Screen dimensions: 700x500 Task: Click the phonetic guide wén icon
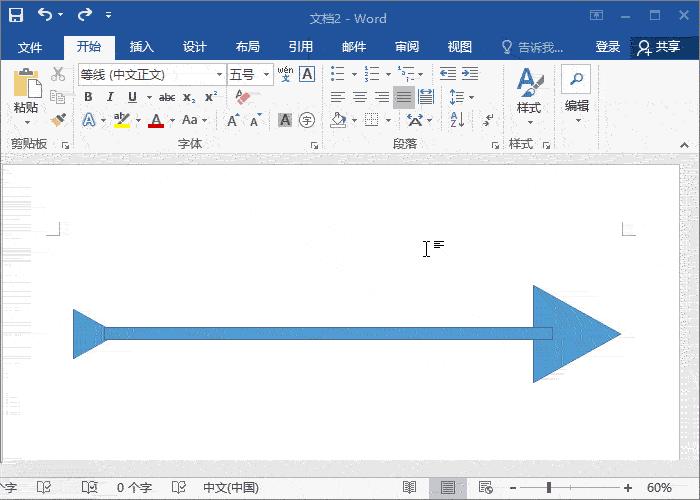click(x=285, y=74)
